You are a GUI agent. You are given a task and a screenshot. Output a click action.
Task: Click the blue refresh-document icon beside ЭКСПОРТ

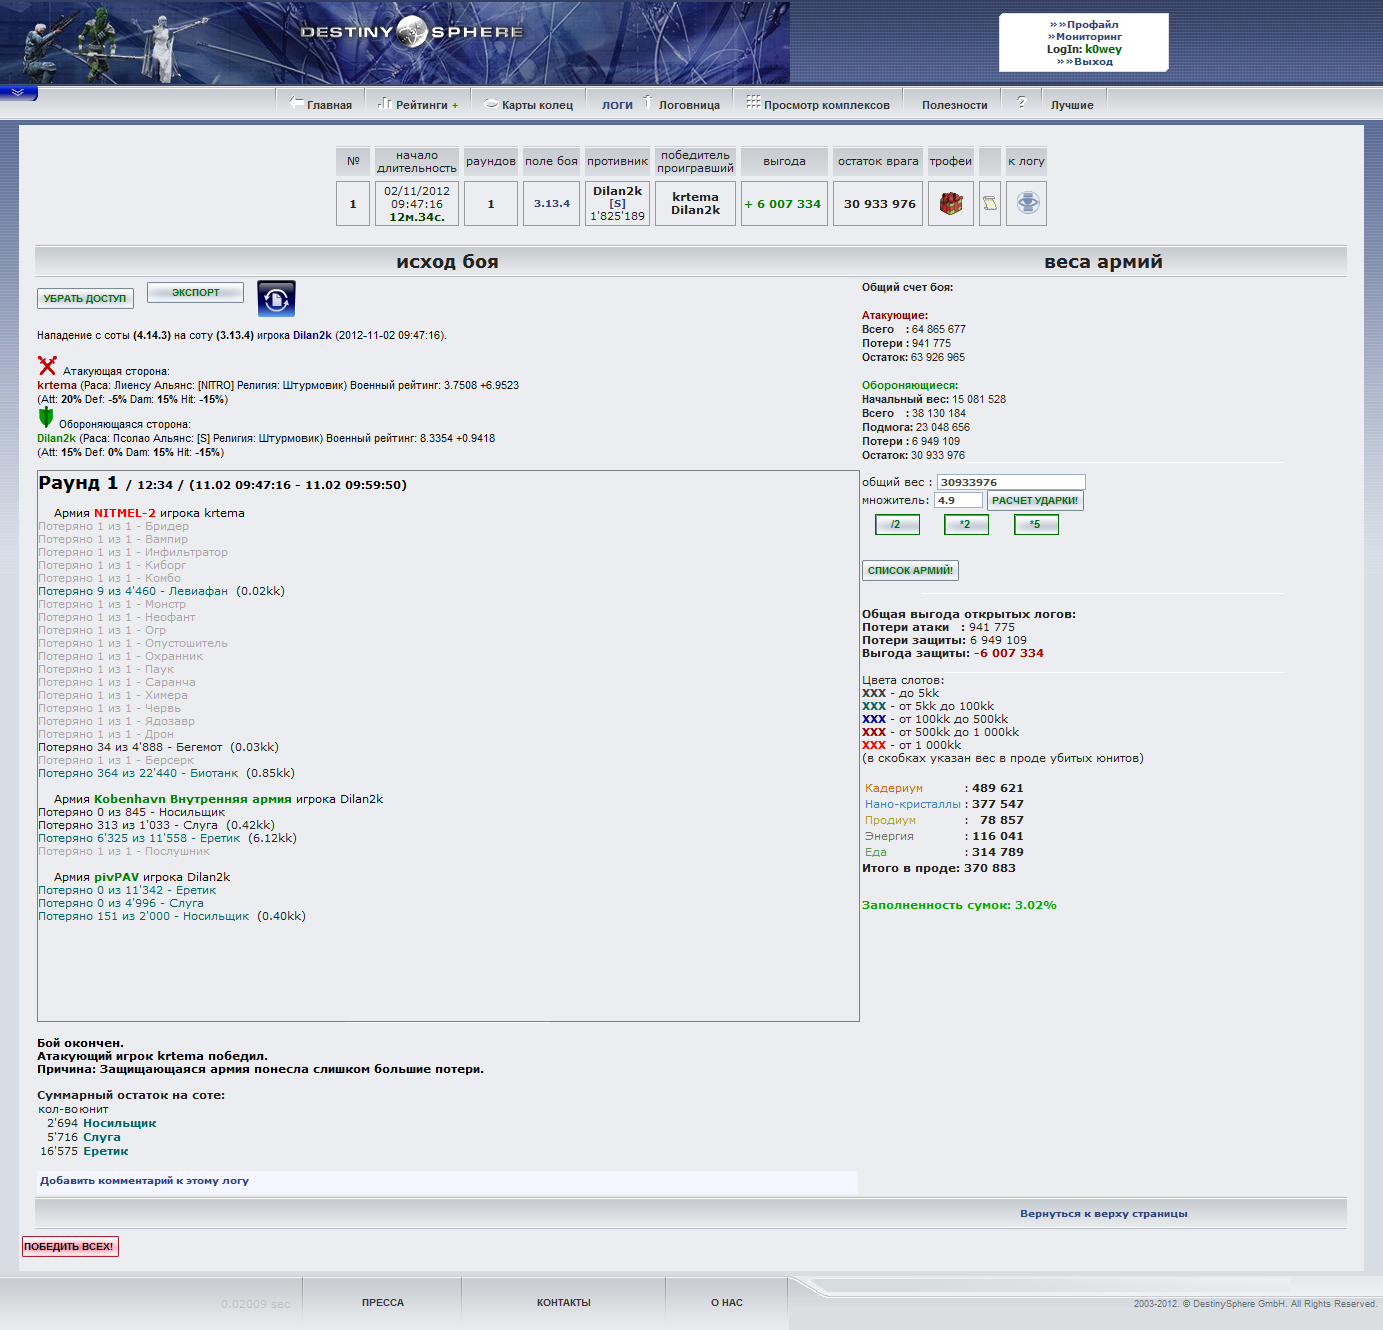(276, 299)
